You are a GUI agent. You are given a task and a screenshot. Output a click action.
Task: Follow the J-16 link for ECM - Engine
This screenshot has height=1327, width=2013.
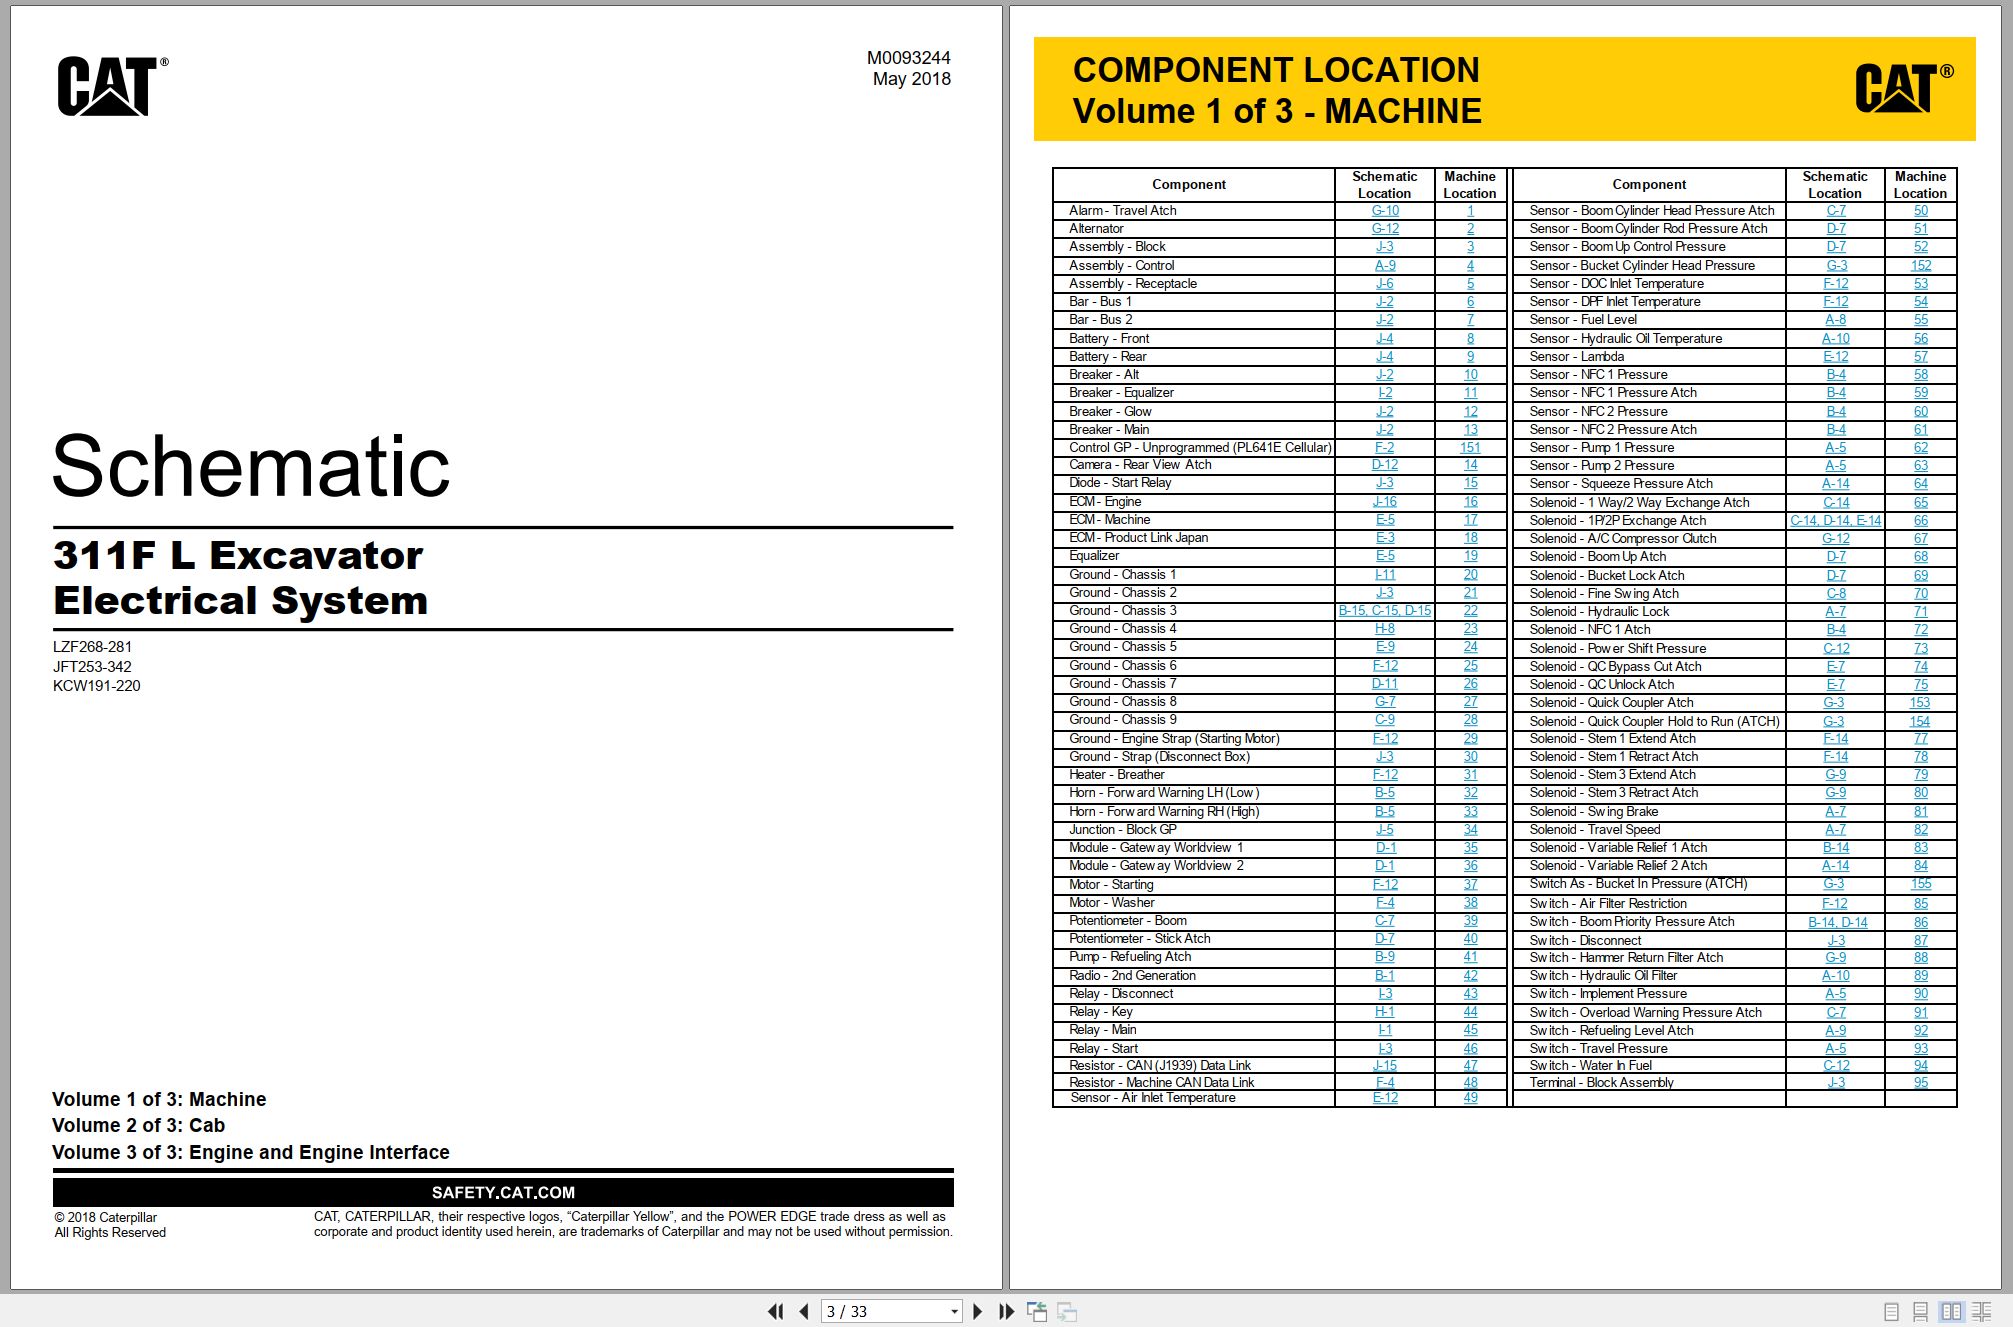pos(1385,502)
